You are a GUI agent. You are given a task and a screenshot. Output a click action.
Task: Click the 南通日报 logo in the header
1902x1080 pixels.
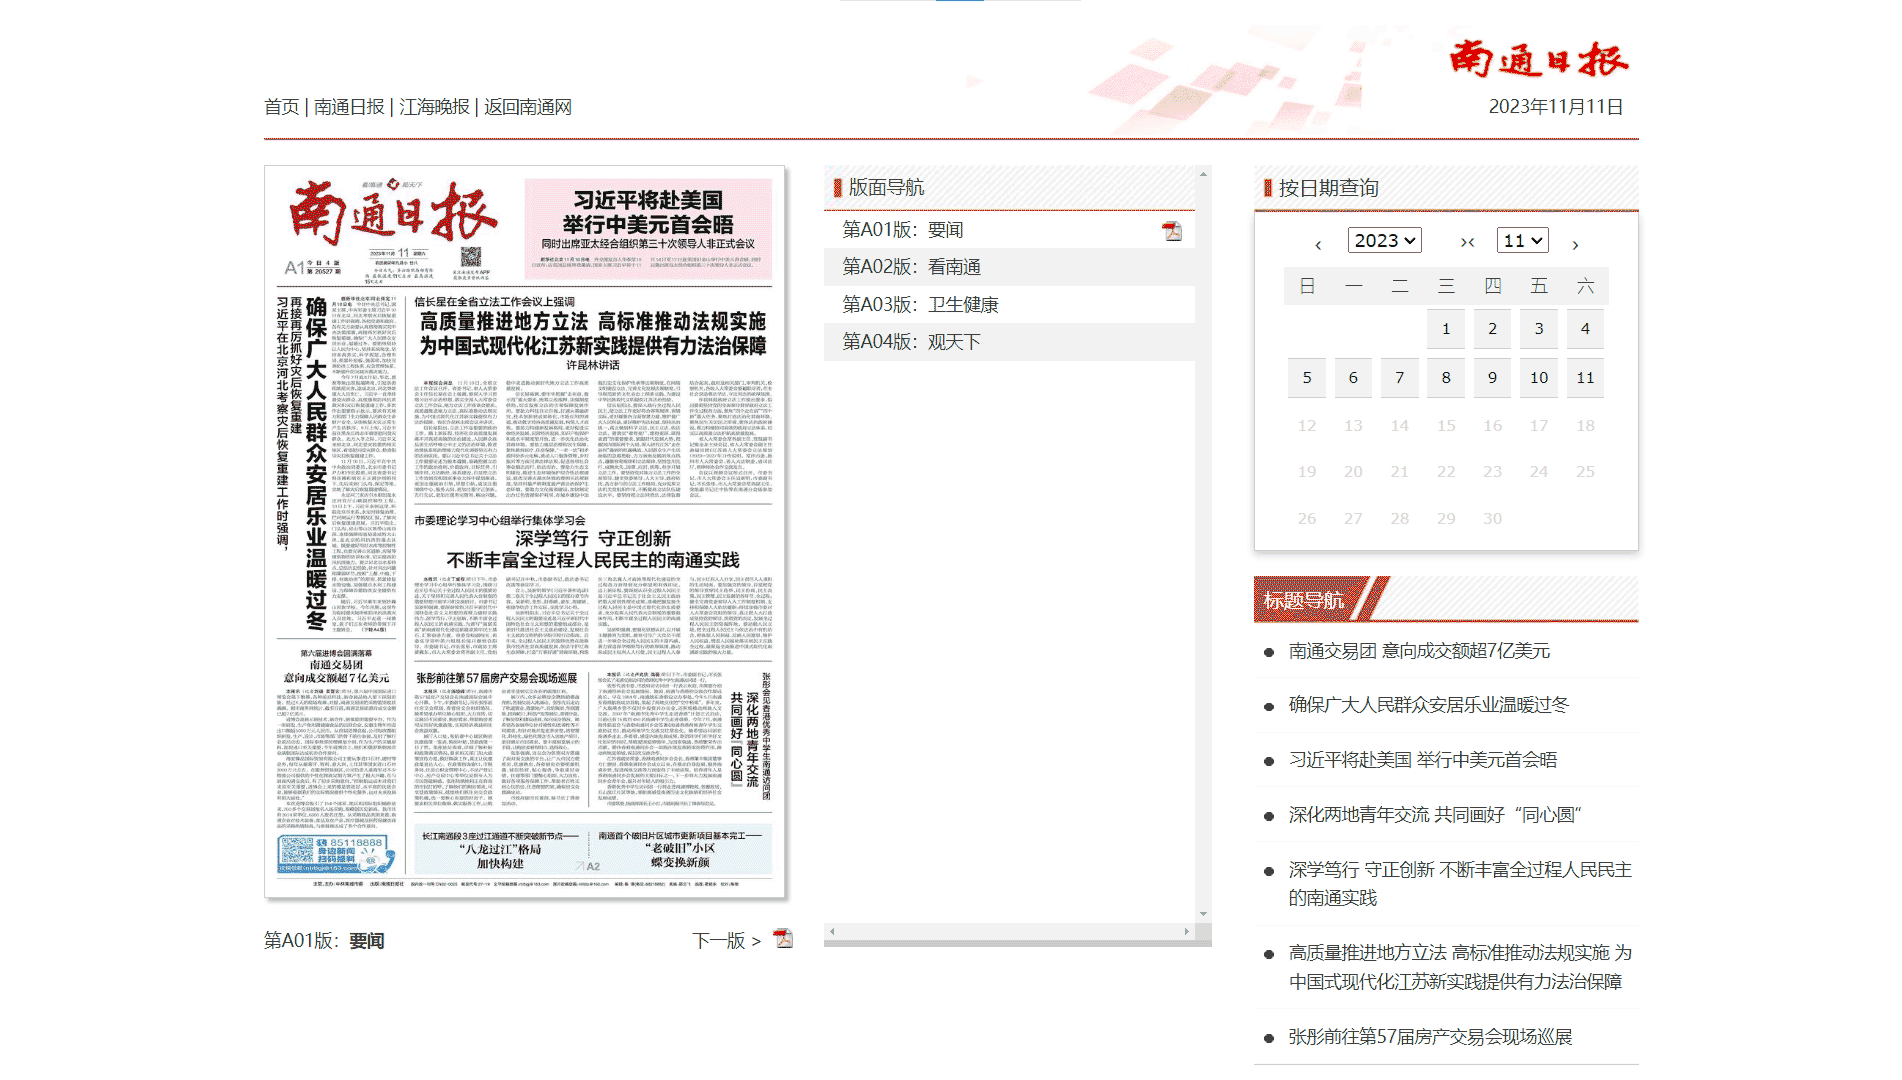pyautogui.click(x=1539, y=59)
